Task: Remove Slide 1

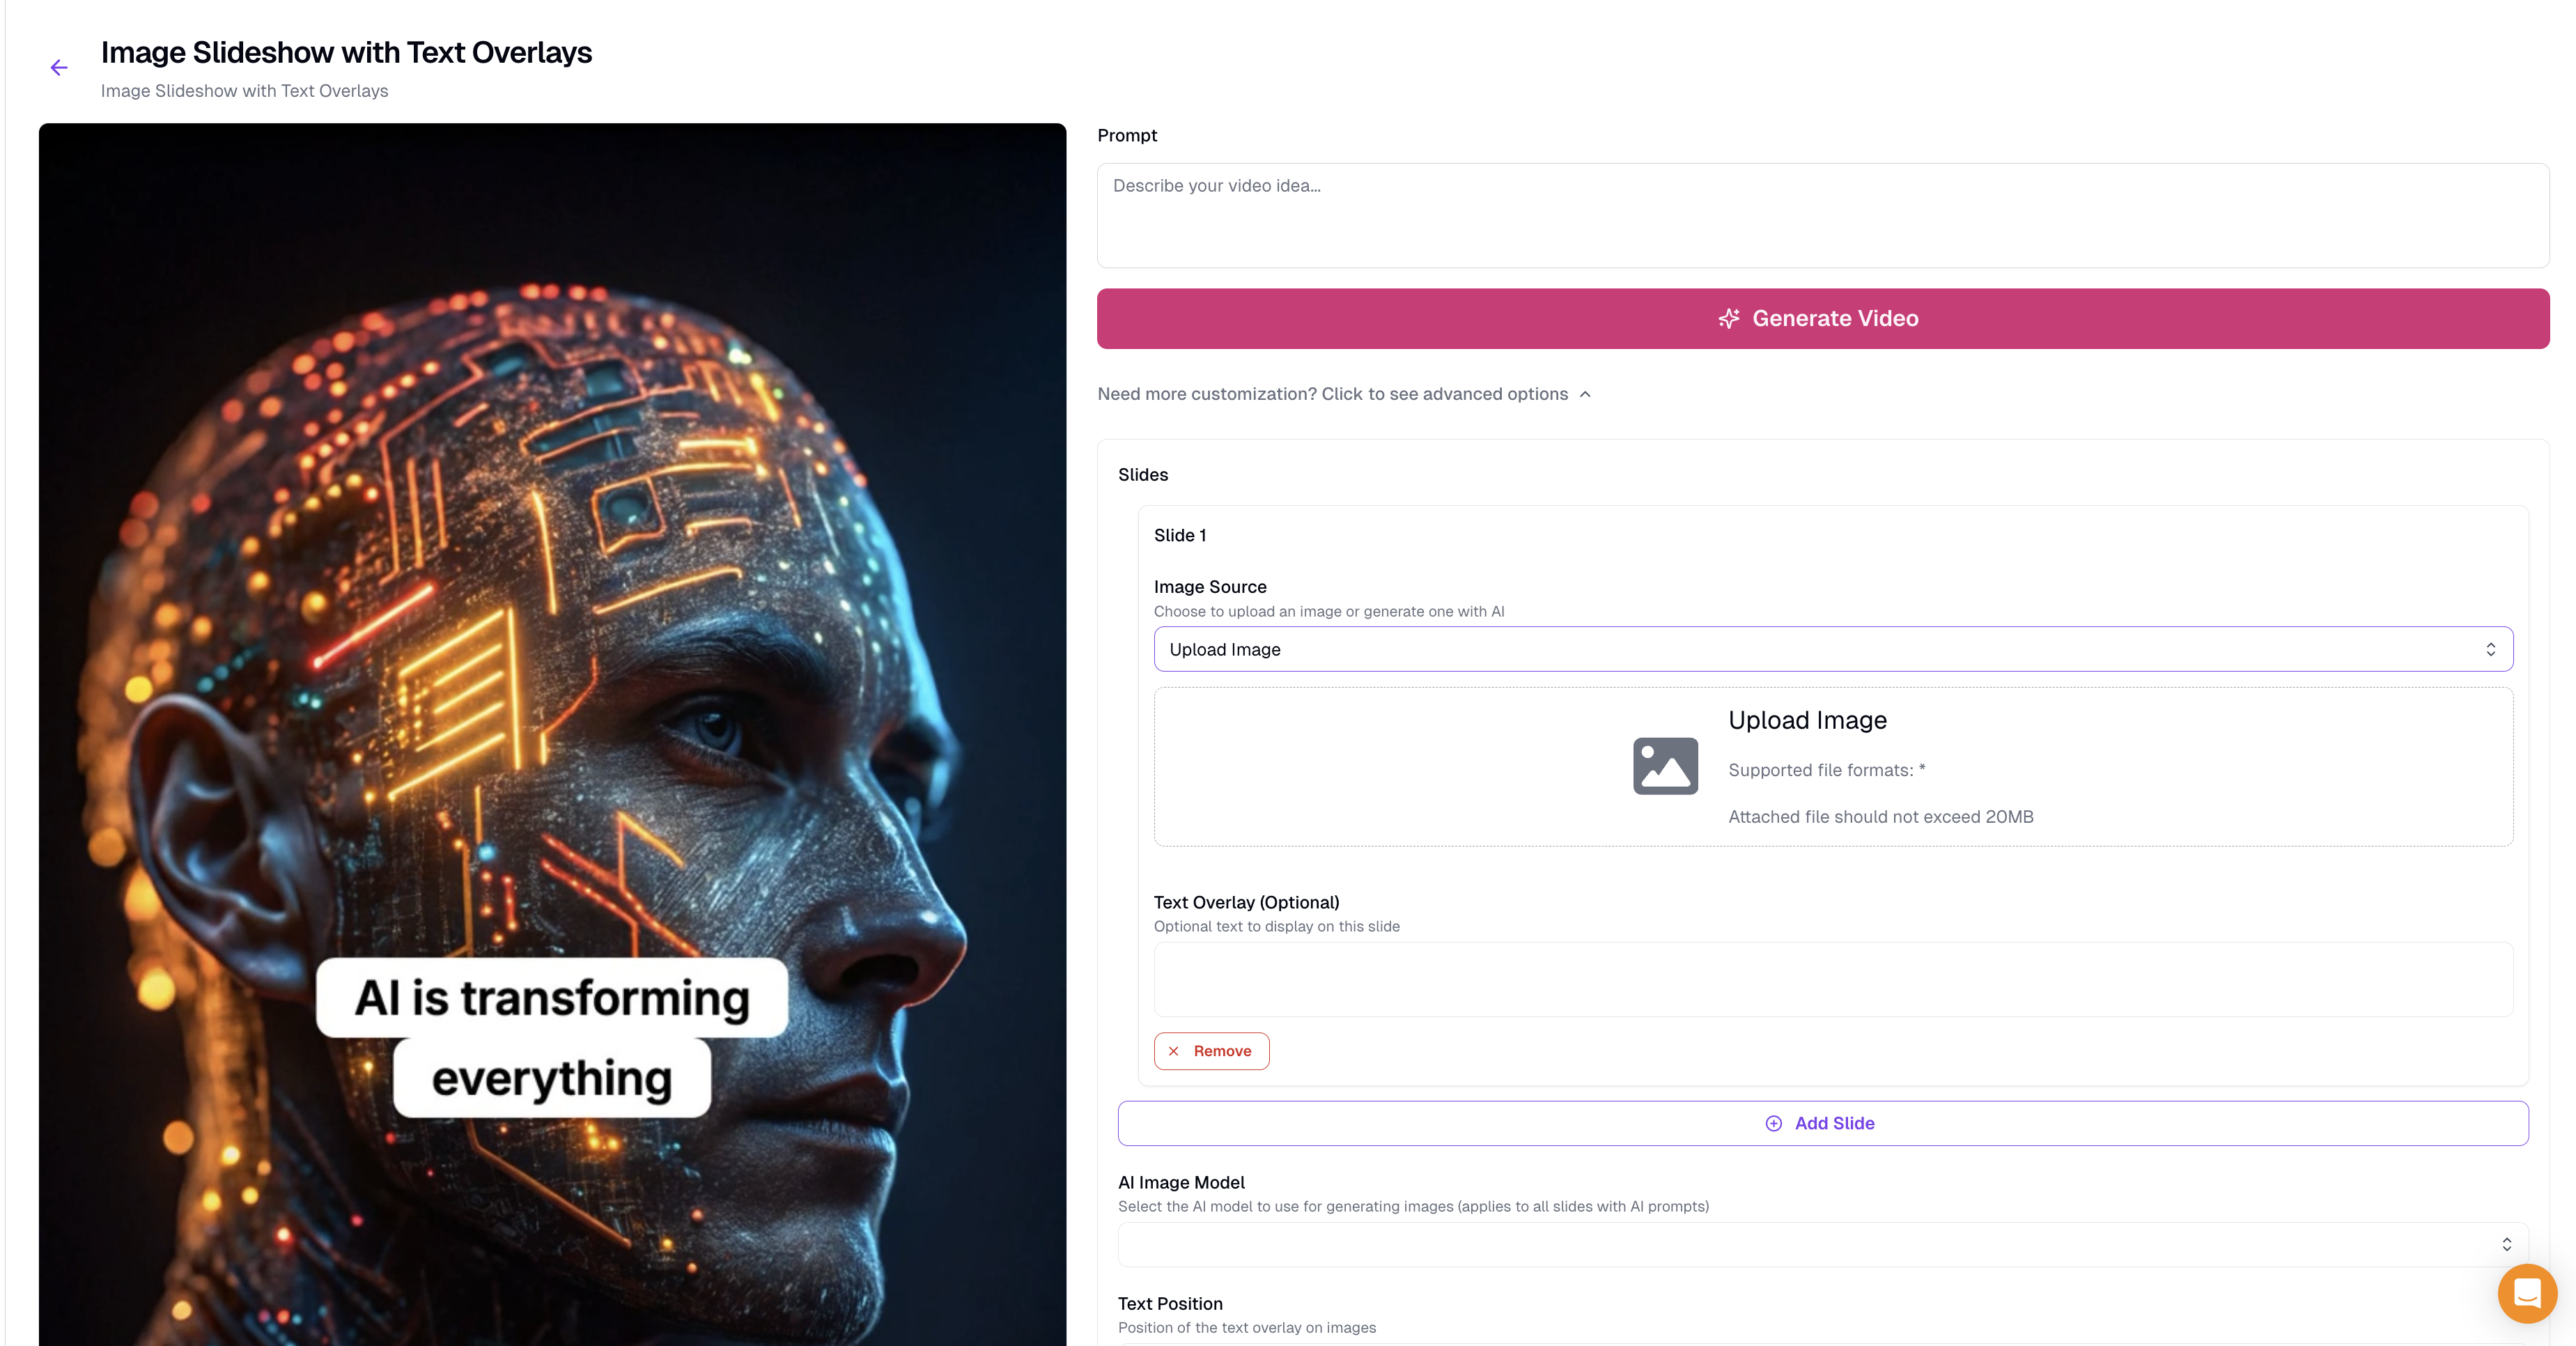Action: click(x=1211, y=1051)
